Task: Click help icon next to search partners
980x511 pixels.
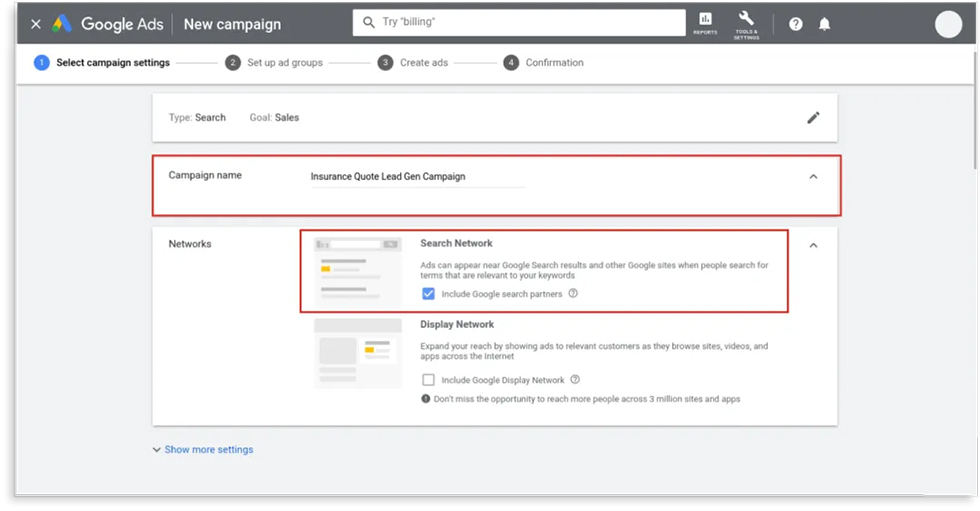Action: point(574,294)
